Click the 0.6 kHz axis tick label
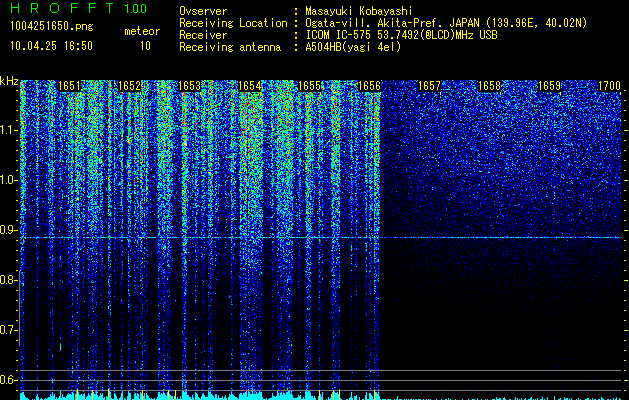This screenshot has width=629, height=400. 8,380
